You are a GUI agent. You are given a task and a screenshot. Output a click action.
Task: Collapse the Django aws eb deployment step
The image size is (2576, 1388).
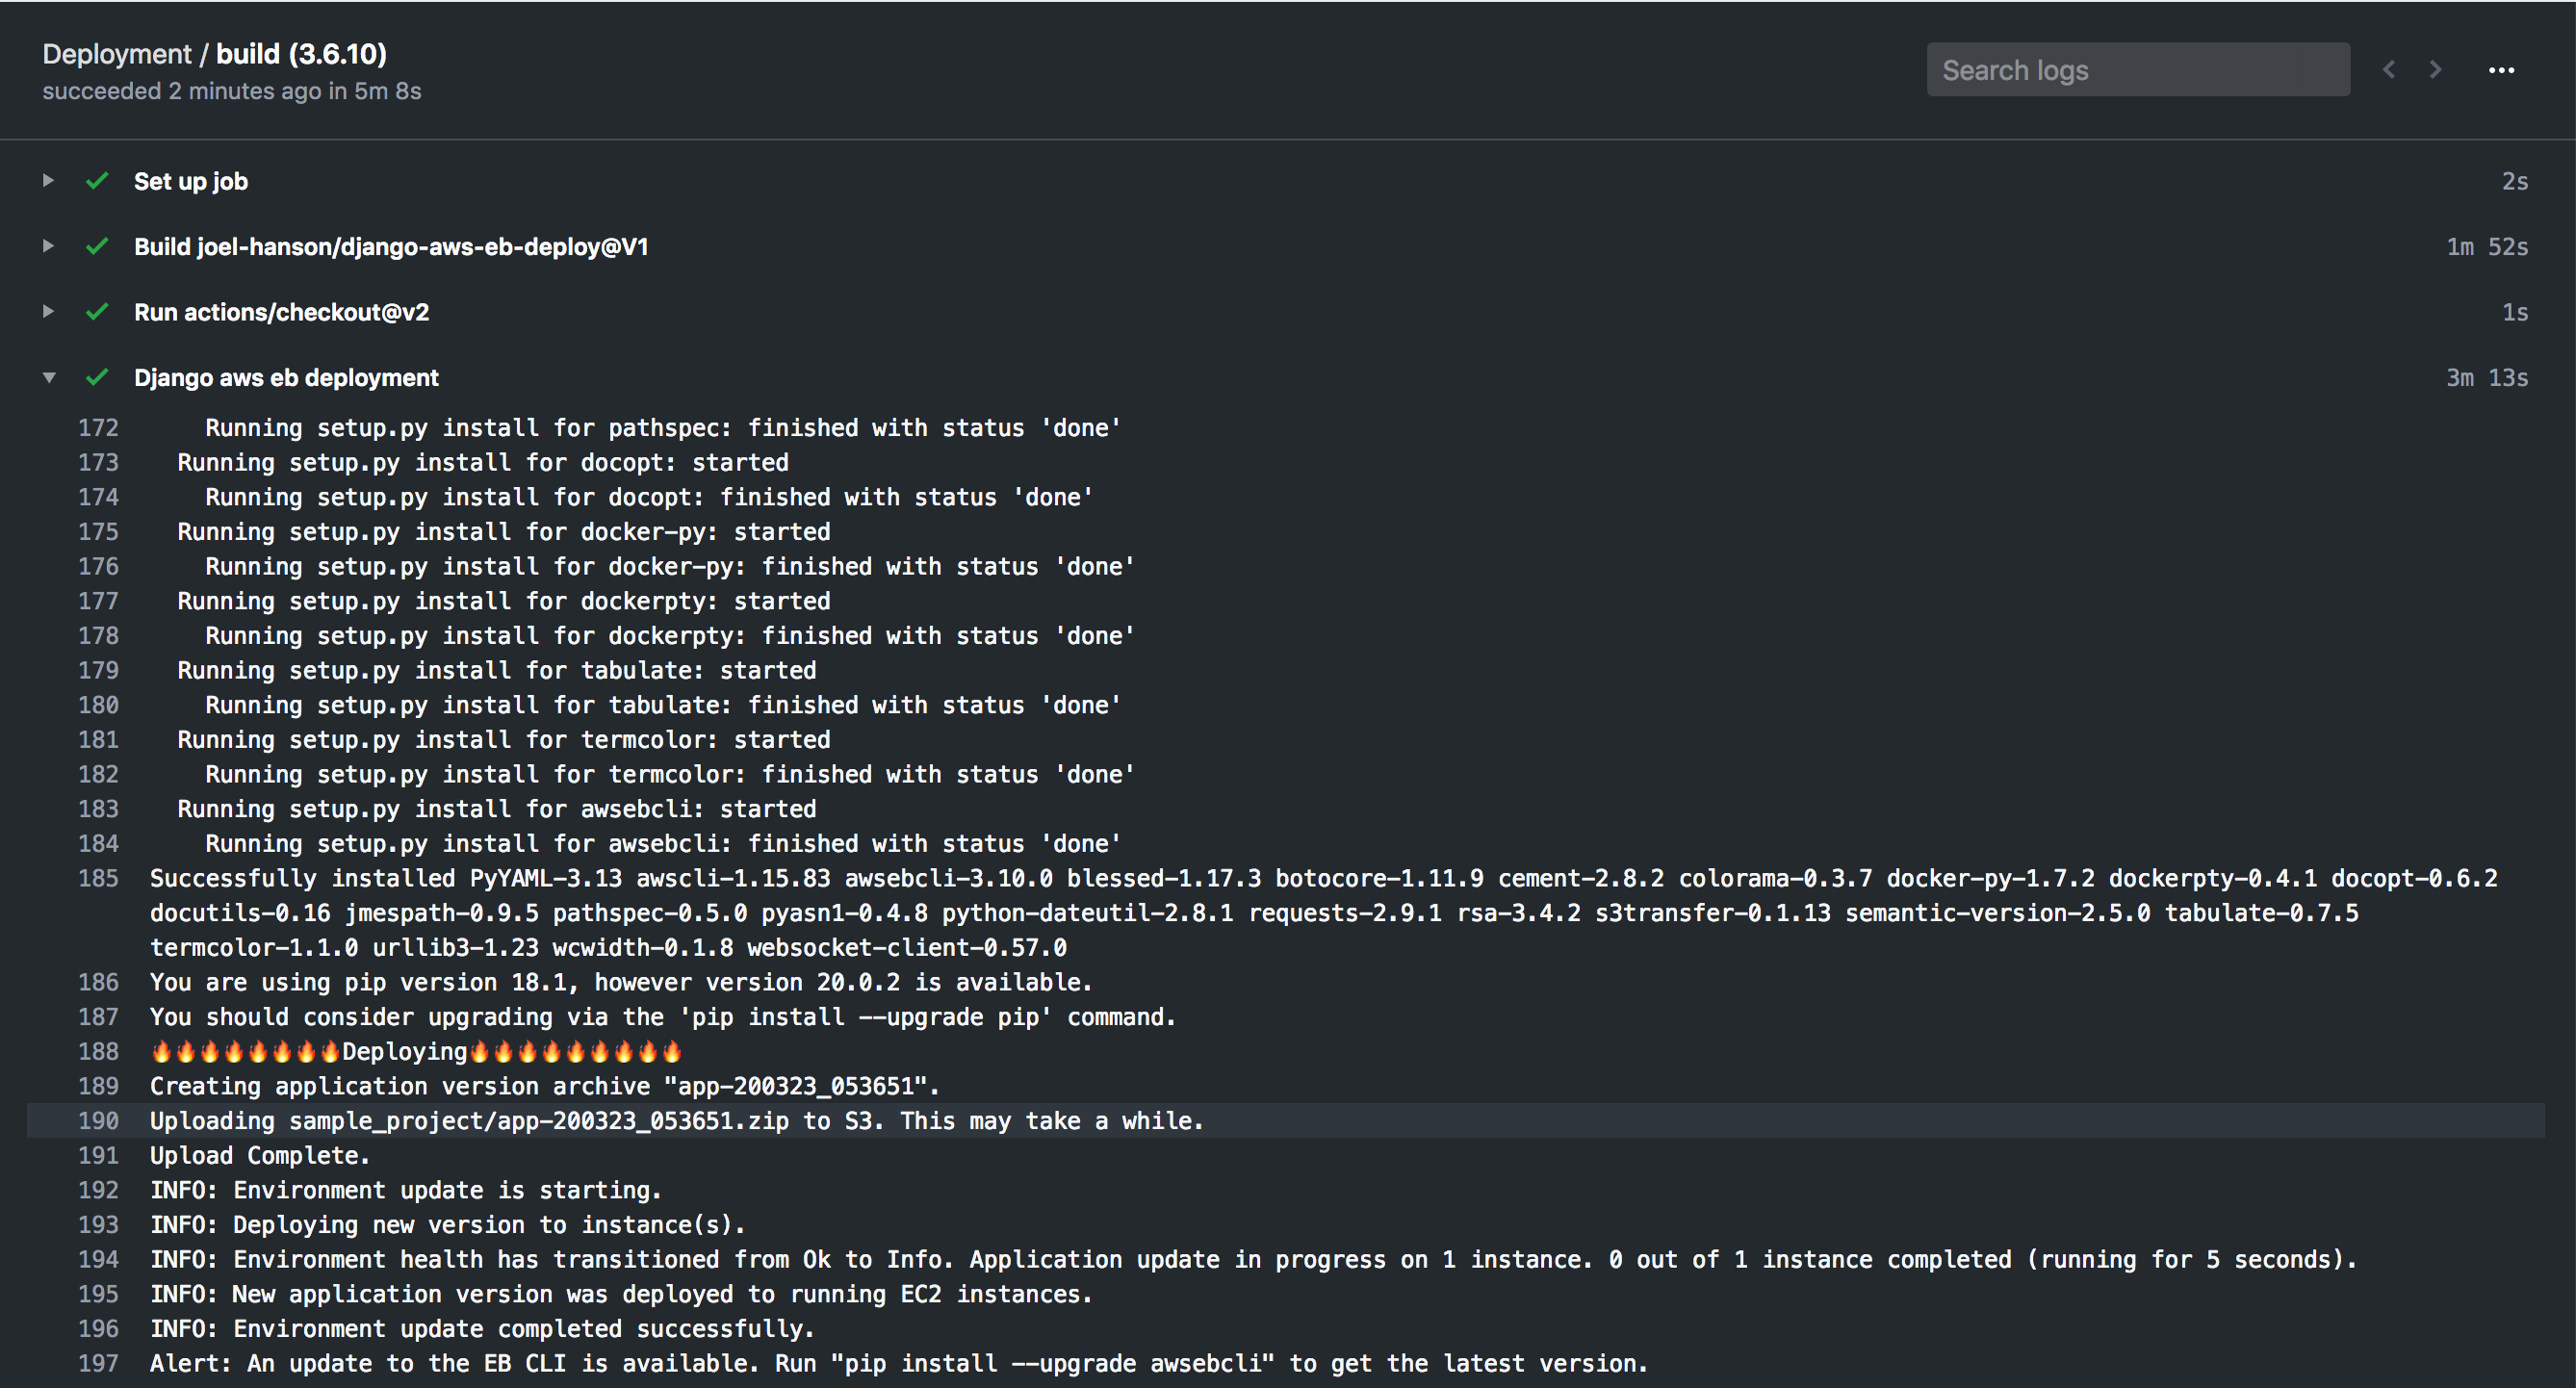pos(48,378)
